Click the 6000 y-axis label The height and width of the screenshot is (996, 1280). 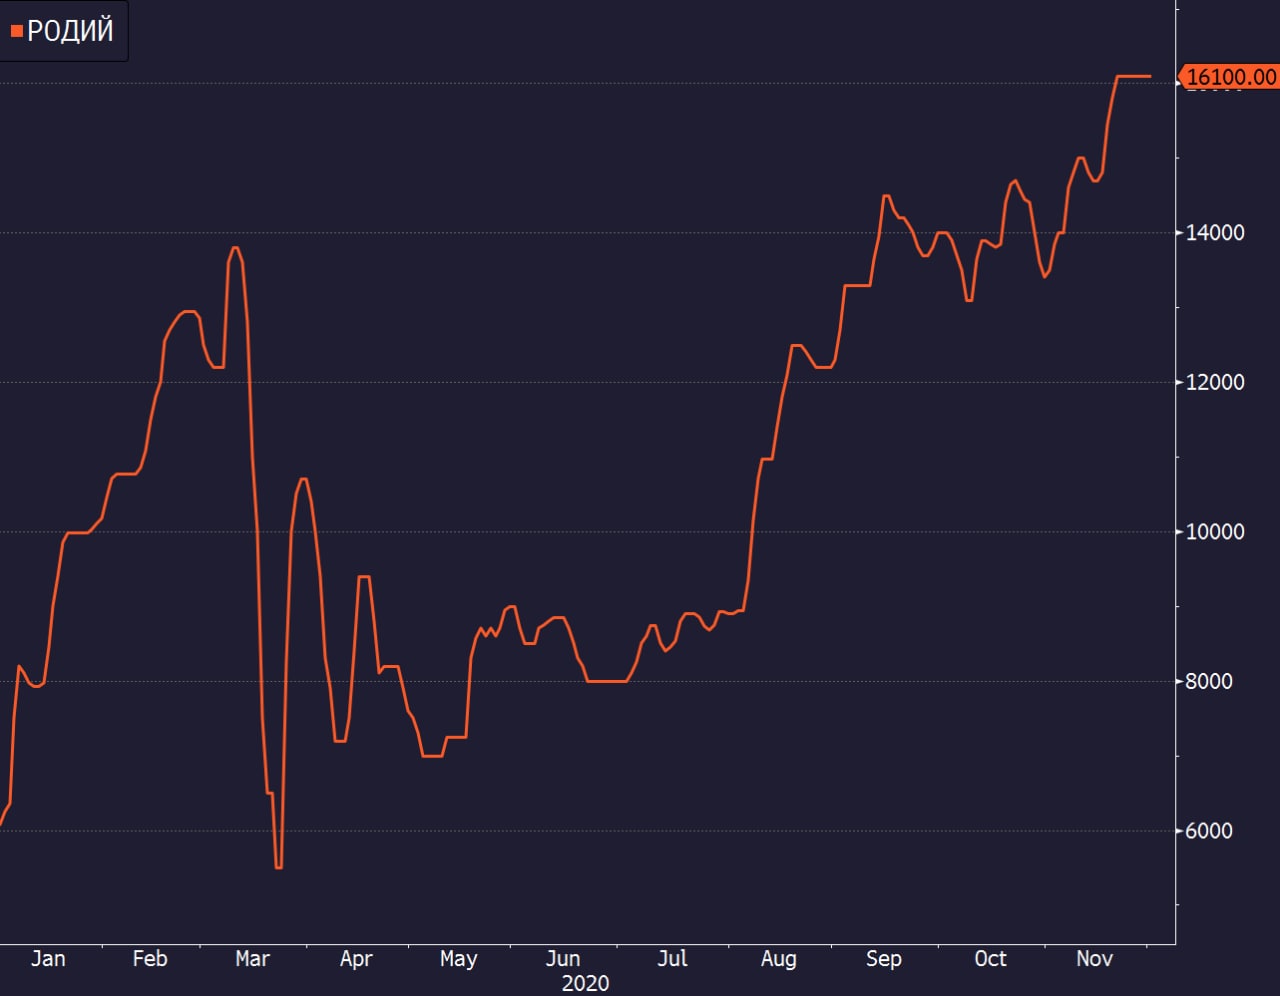(x=1209, y=831)
